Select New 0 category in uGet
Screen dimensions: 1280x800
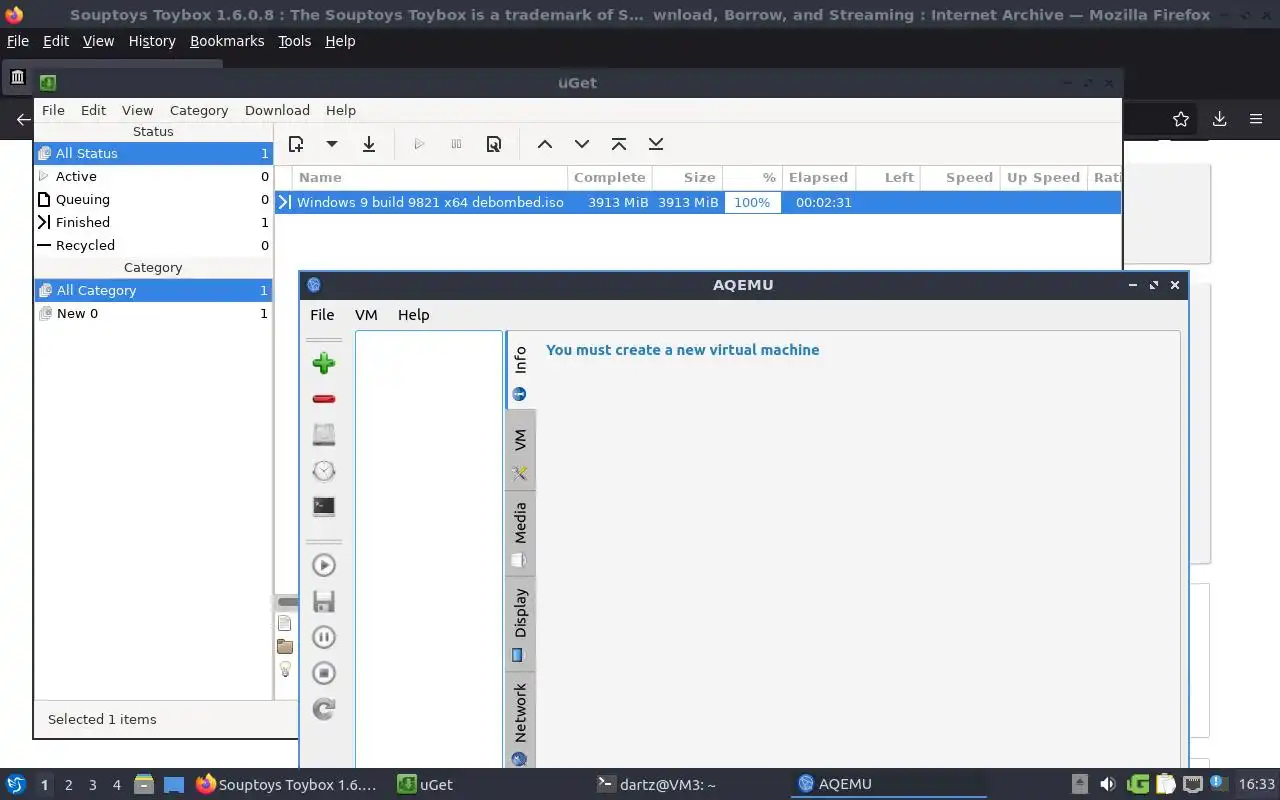pos(153,313)
